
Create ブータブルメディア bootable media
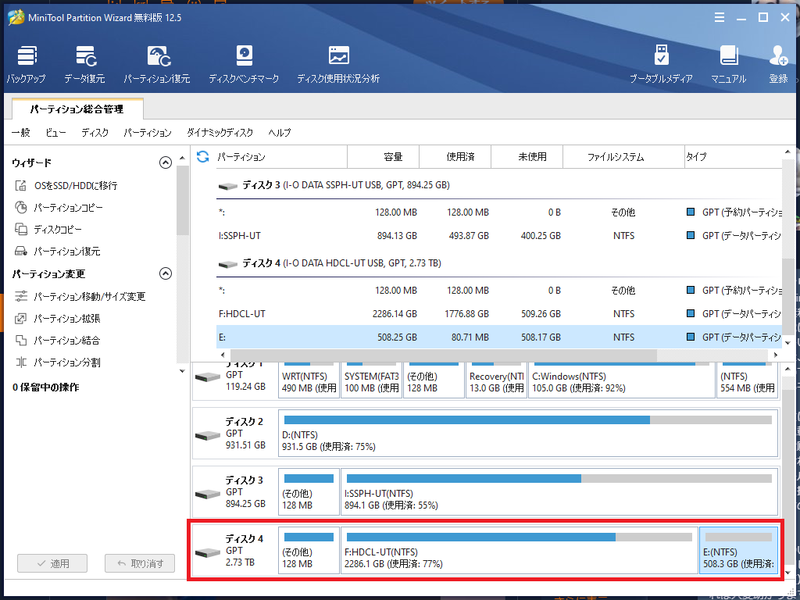coord(661,64)
